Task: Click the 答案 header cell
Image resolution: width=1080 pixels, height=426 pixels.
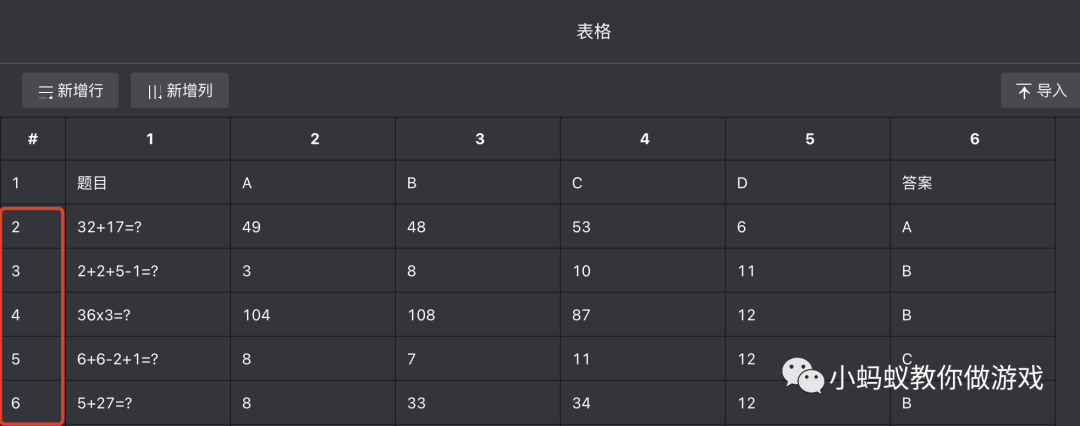Action: pyautogui.click(x=972, y=184)
